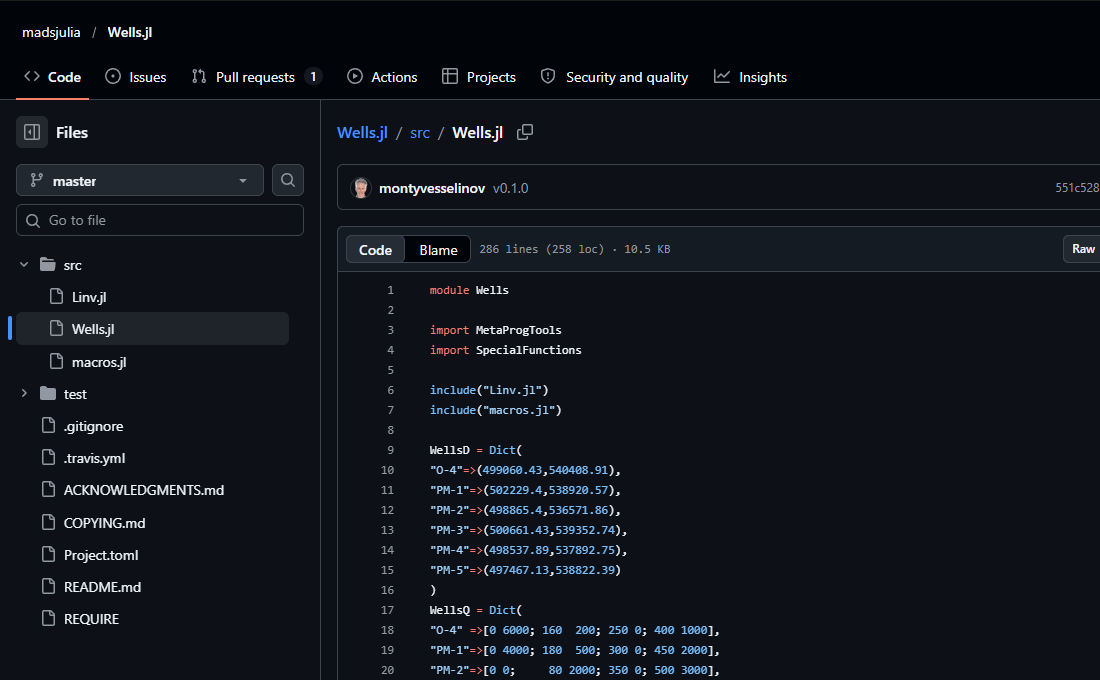Image resolution: width=1100 pixels, height=680 pixels.
Task: Open madsjulia organization link
Action: point(51,32)
